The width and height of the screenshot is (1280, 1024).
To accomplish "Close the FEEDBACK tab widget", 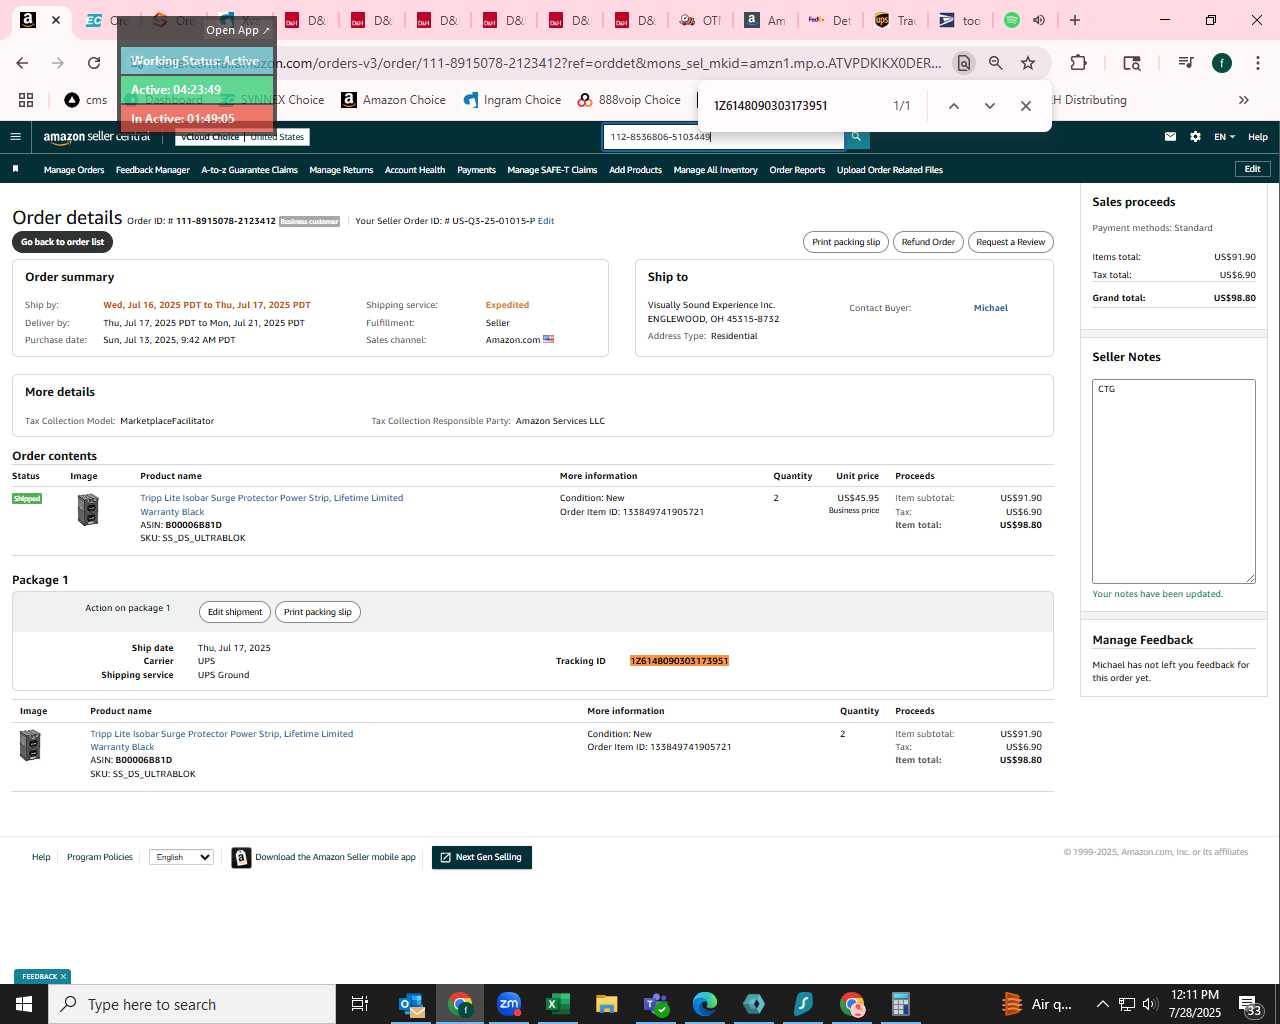I will [x=63, y=976].
